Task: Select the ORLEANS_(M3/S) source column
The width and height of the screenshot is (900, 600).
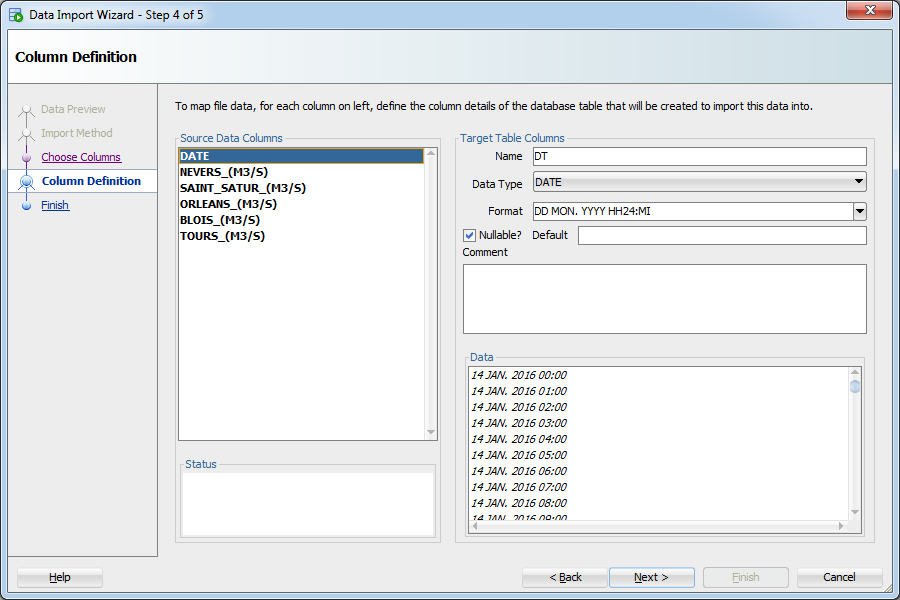Action: point(228,204)
